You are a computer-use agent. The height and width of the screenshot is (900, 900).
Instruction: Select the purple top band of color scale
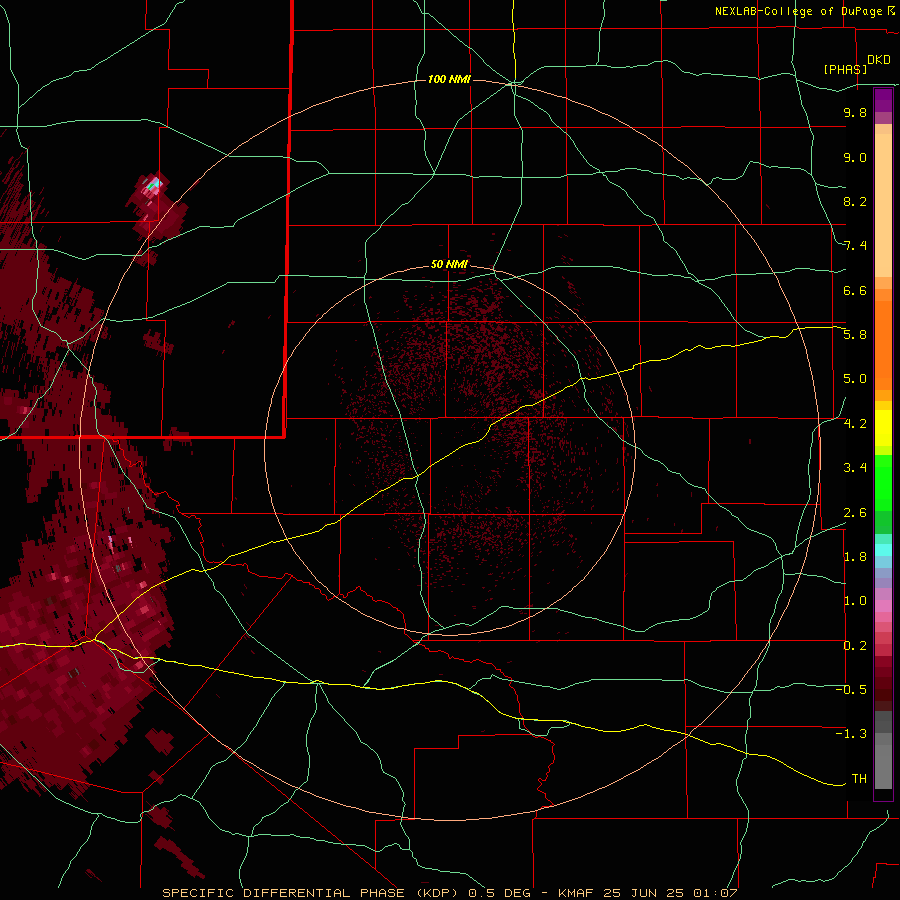883,100
